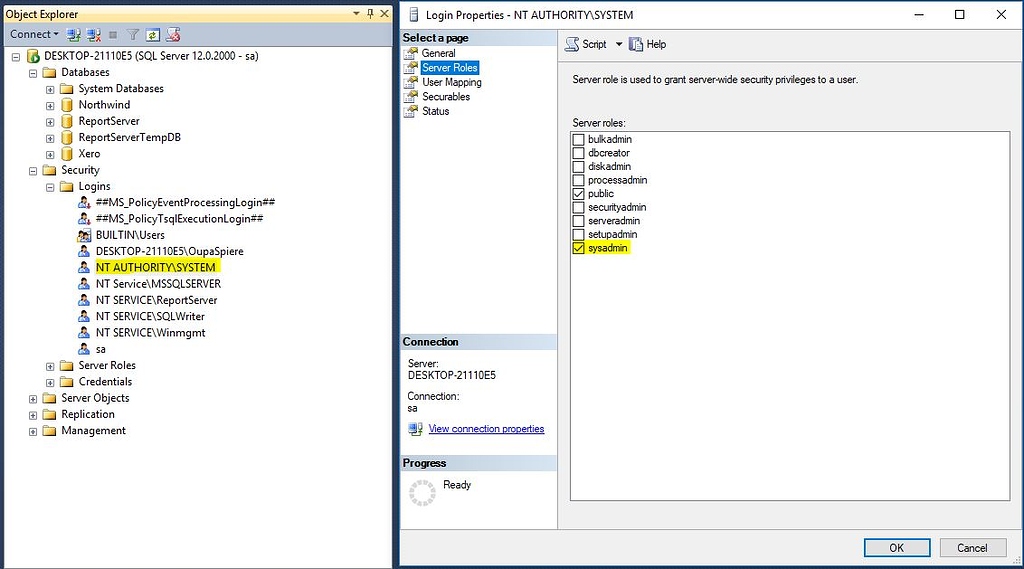Open the Securables page
Screen dimensions: 1024x569
pos(445,97)
